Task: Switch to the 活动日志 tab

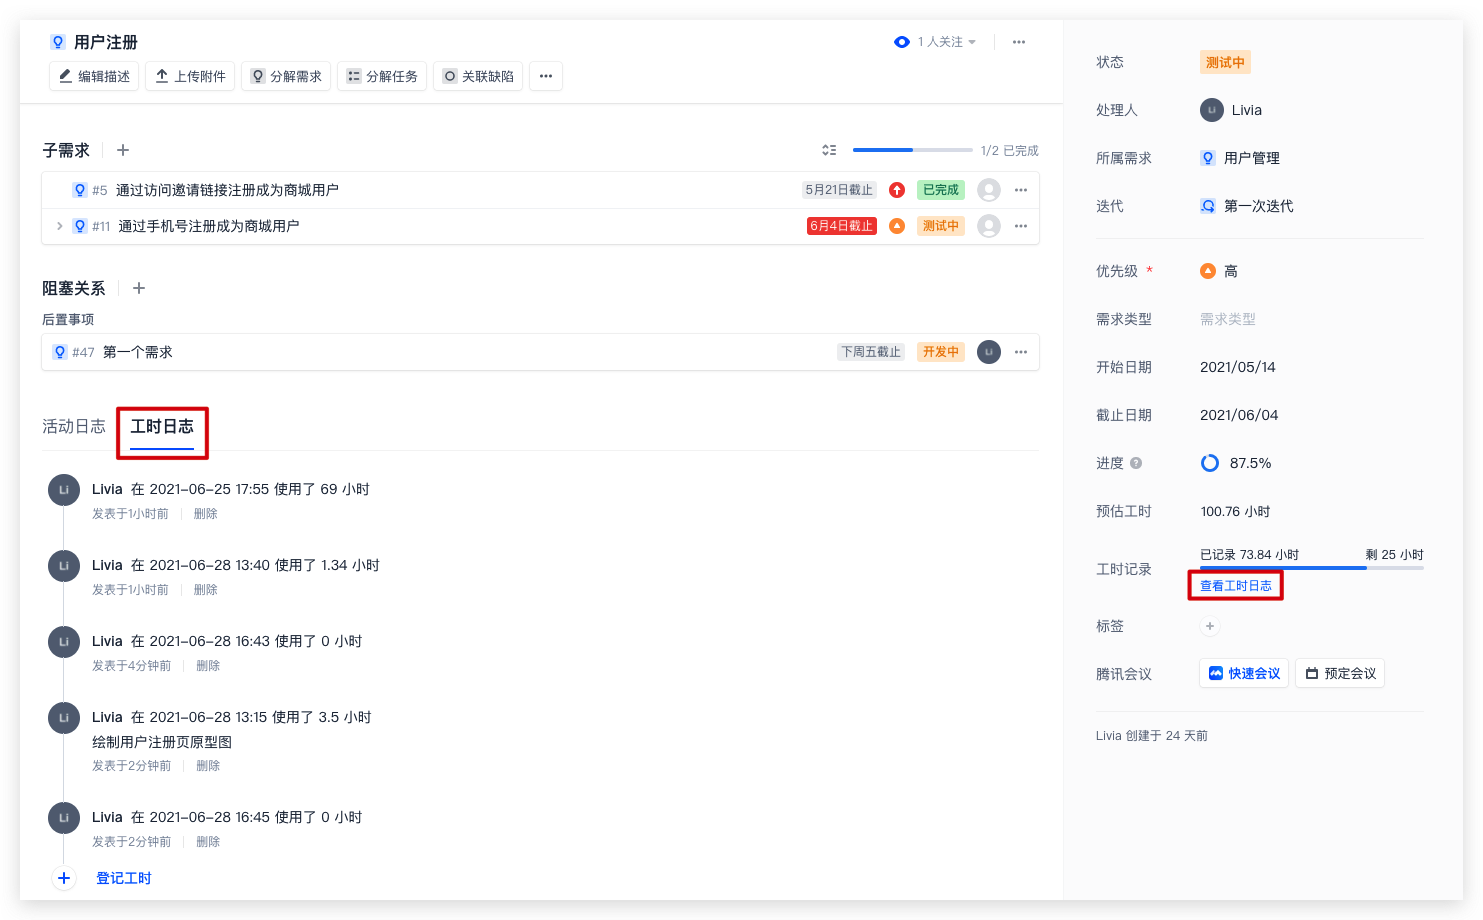Action: (74, 427)
